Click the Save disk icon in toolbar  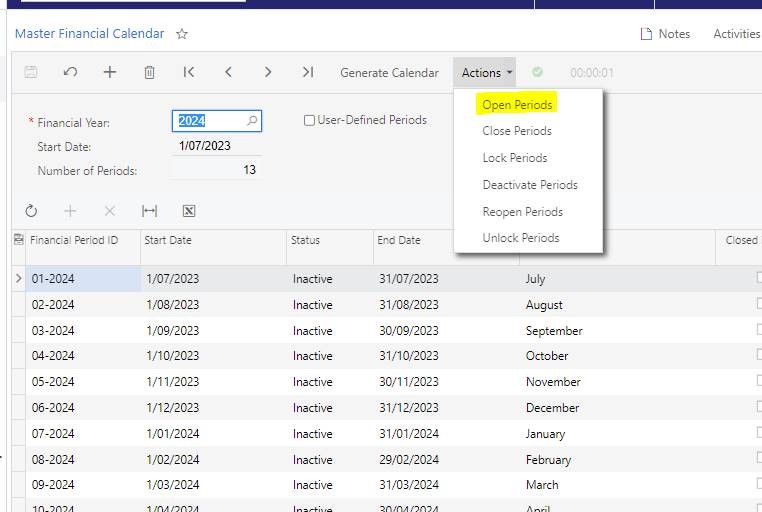(x=31, y=72)
